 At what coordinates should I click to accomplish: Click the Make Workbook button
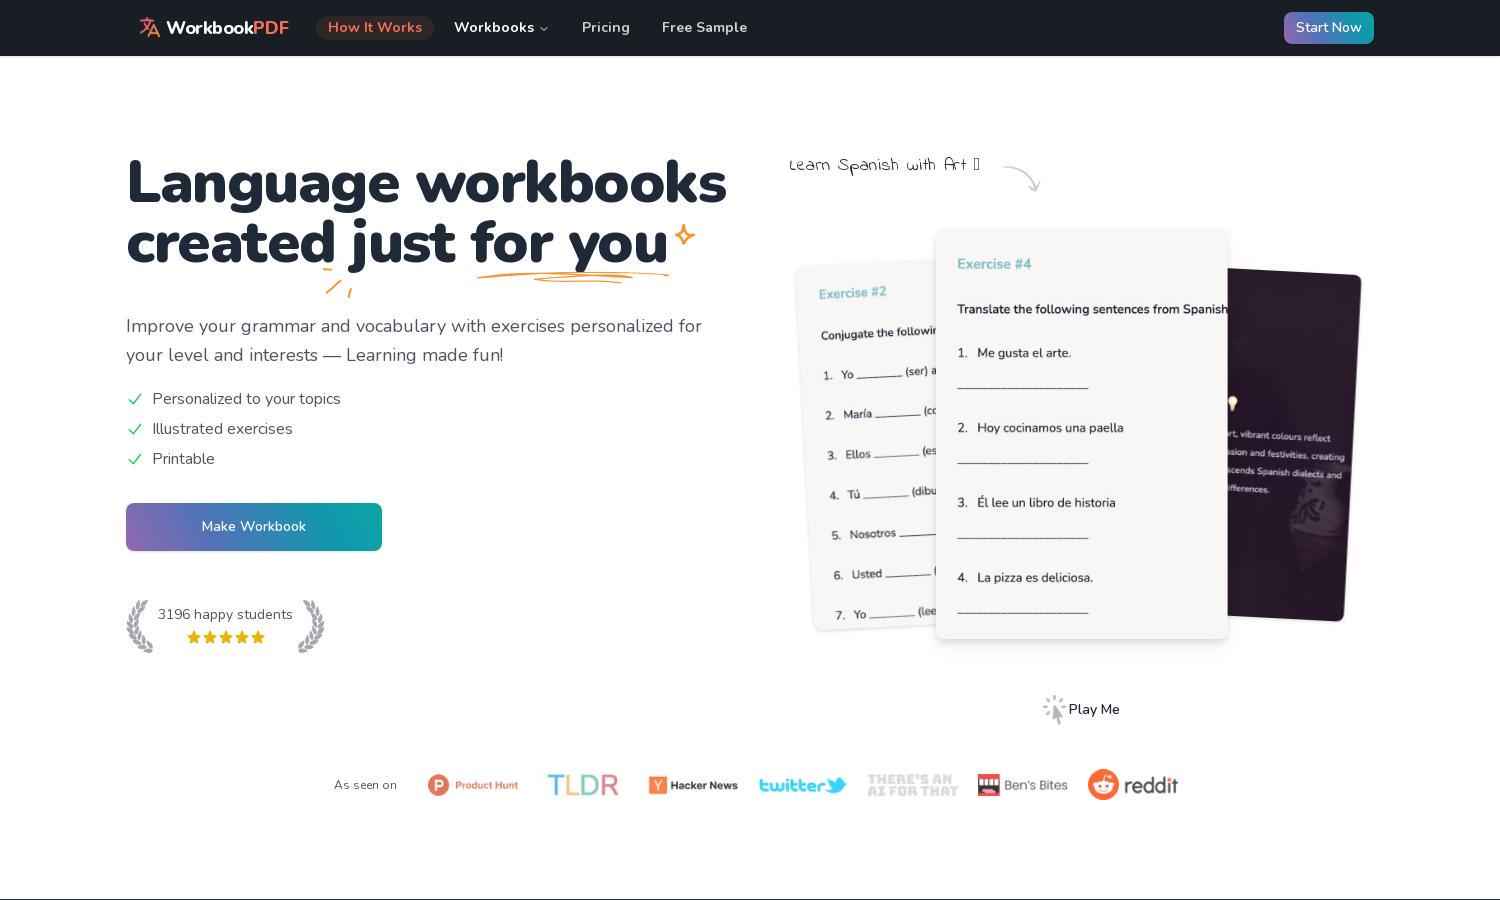point(254,527)
